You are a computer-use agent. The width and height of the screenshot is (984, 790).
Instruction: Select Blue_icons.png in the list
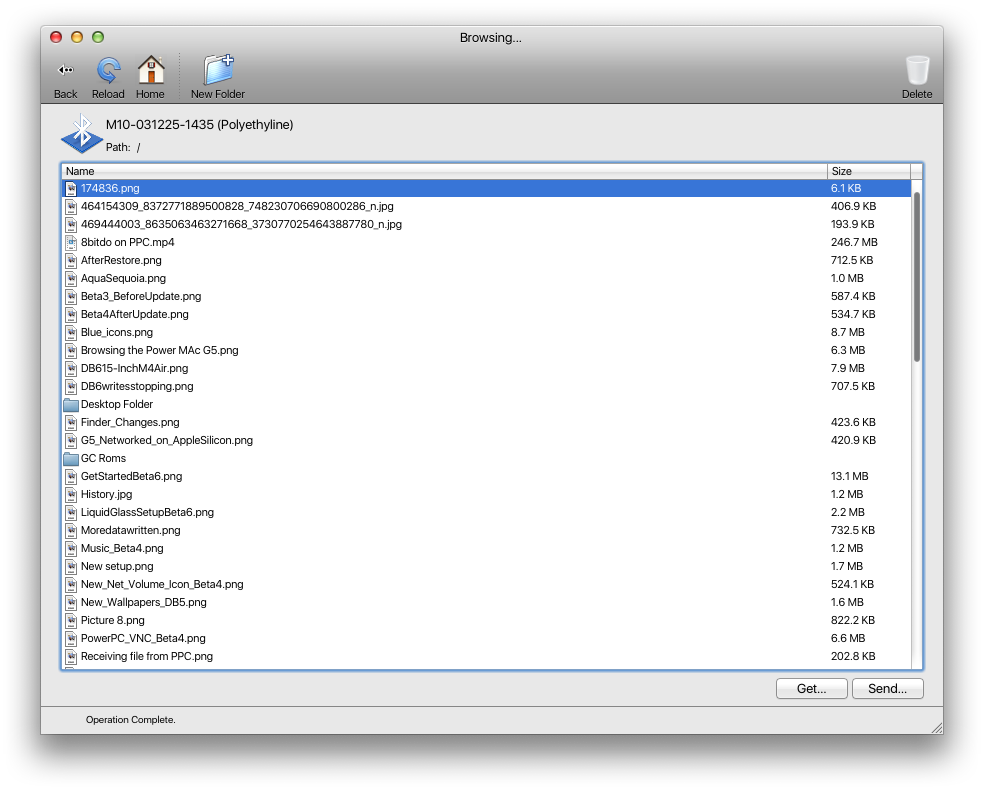(116, 332)
